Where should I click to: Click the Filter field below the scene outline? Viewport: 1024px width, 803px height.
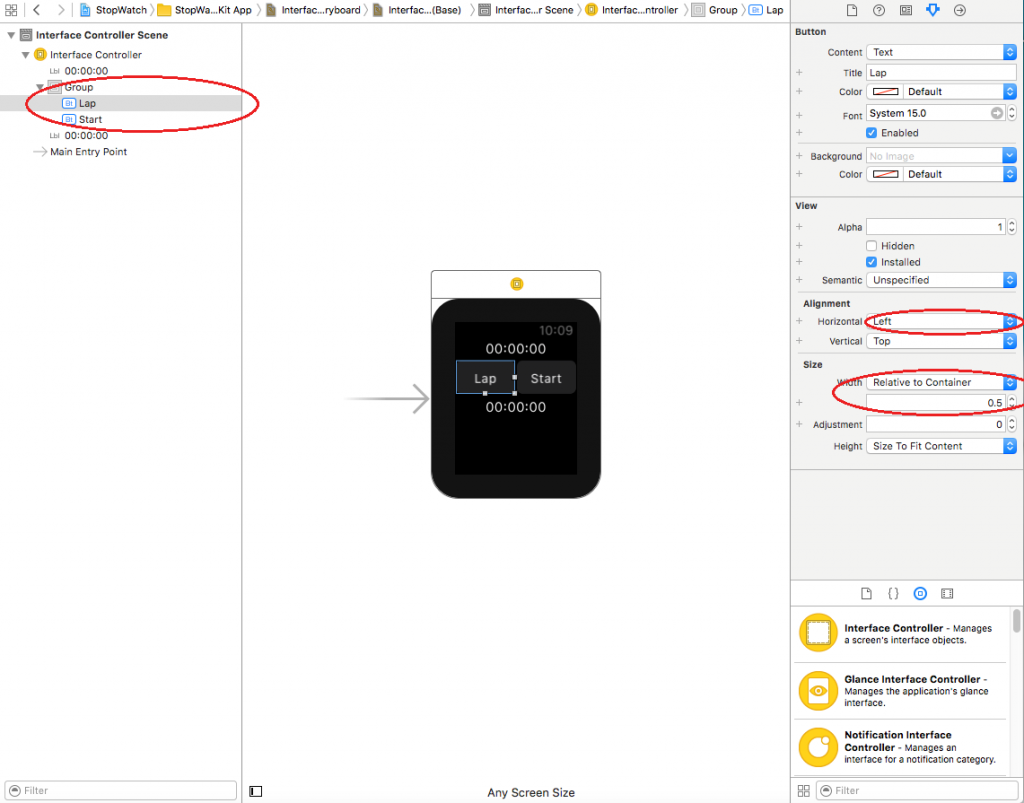(x=120, y=790)
